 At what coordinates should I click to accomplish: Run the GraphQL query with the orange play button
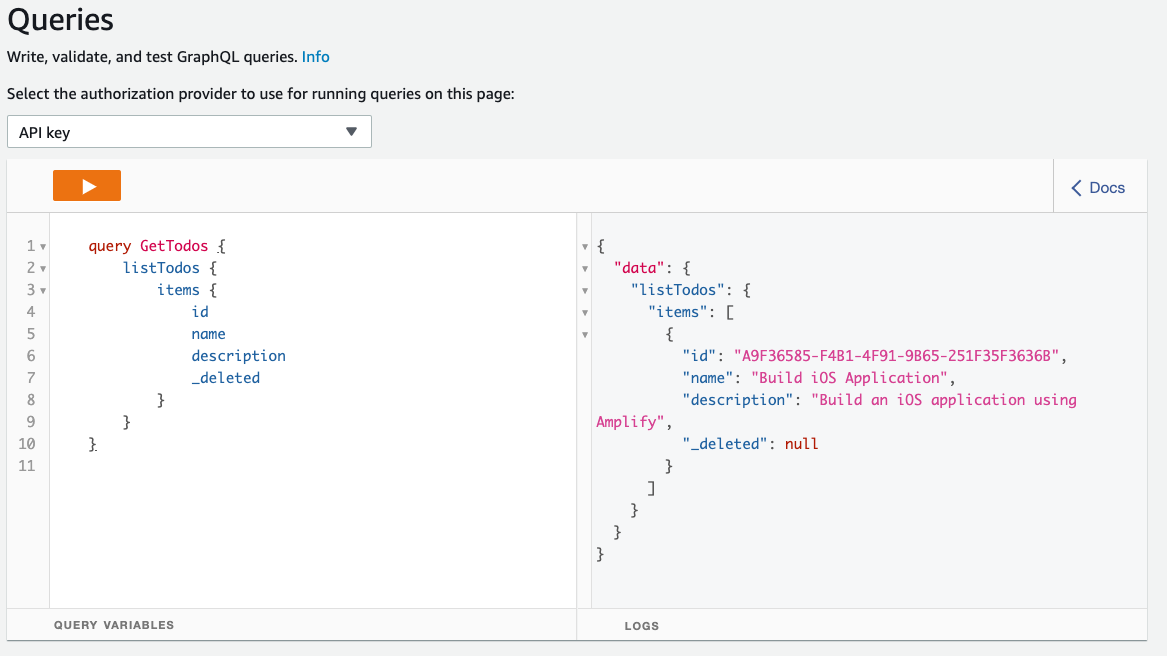[87, 185]
